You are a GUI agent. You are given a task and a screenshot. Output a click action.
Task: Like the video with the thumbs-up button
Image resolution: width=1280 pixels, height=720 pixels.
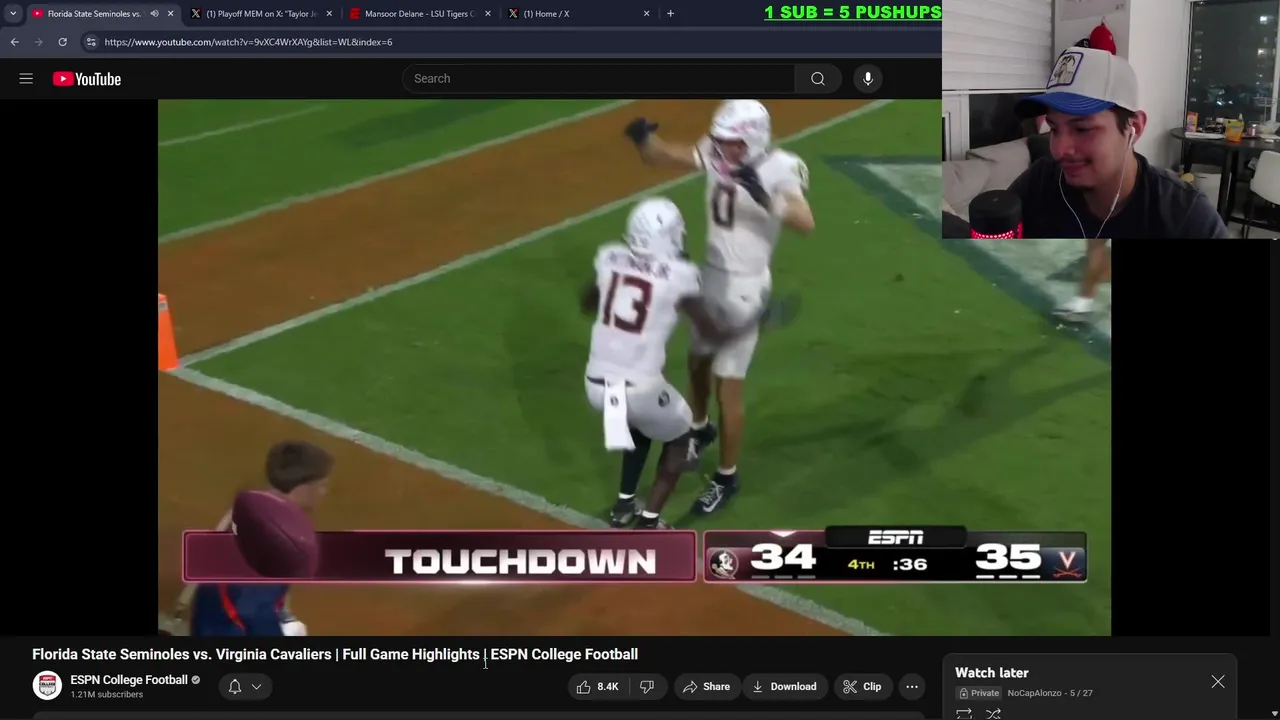(x=598, y=687)
